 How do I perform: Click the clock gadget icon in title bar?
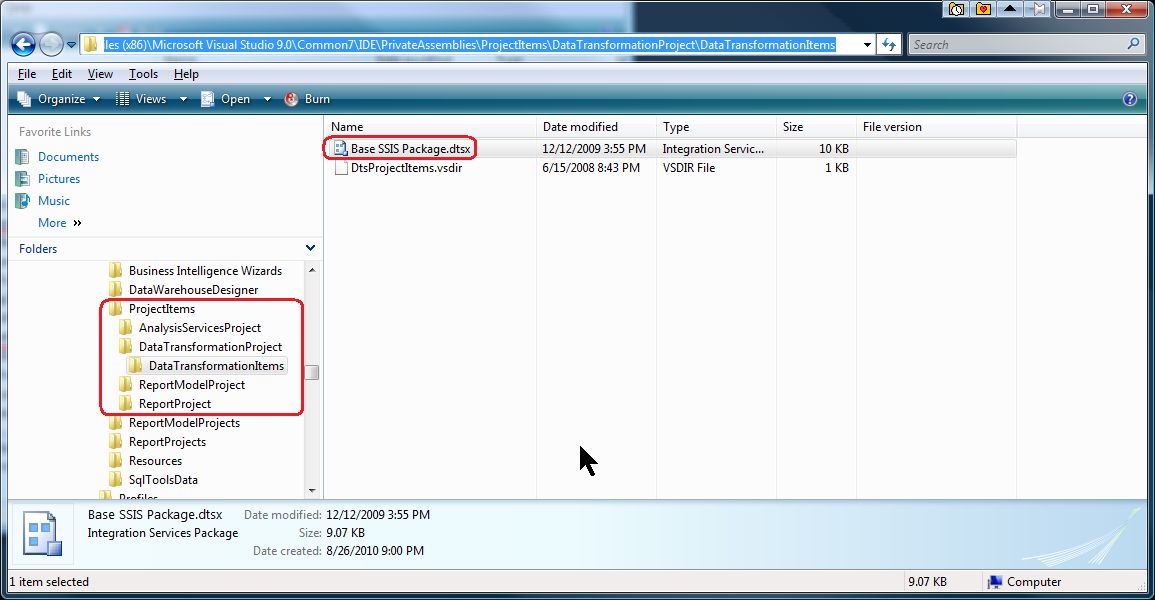coord(956,9)
